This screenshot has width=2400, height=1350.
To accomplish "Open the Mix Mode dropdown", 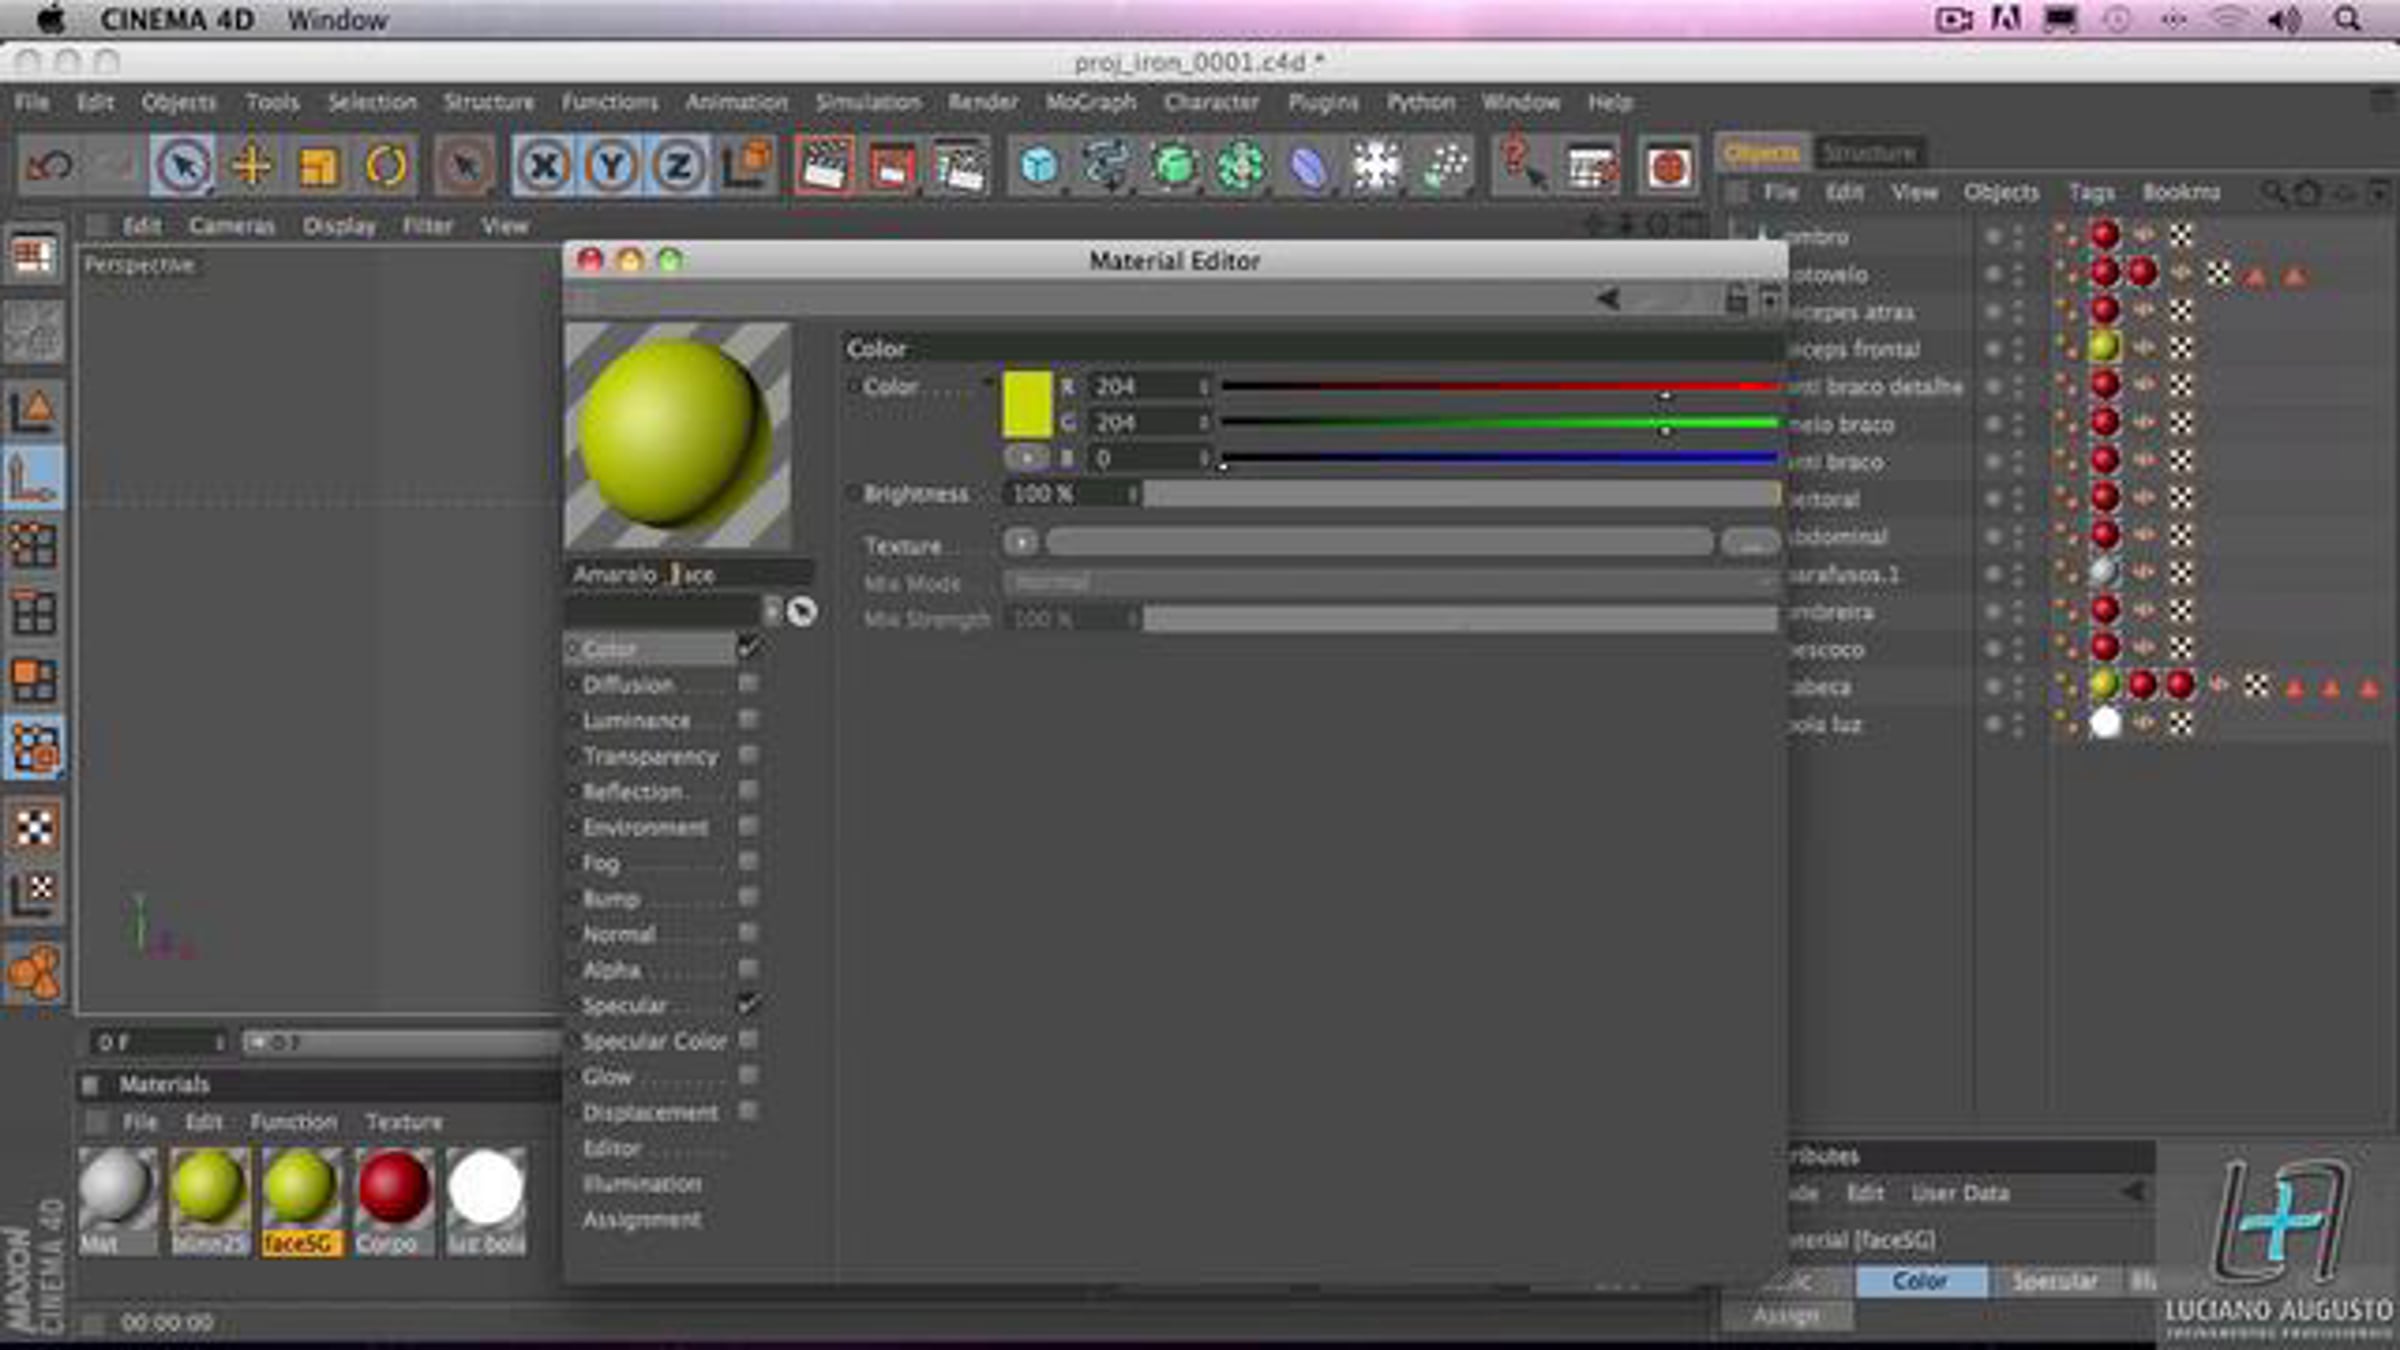I will (x=1392, y=582).
